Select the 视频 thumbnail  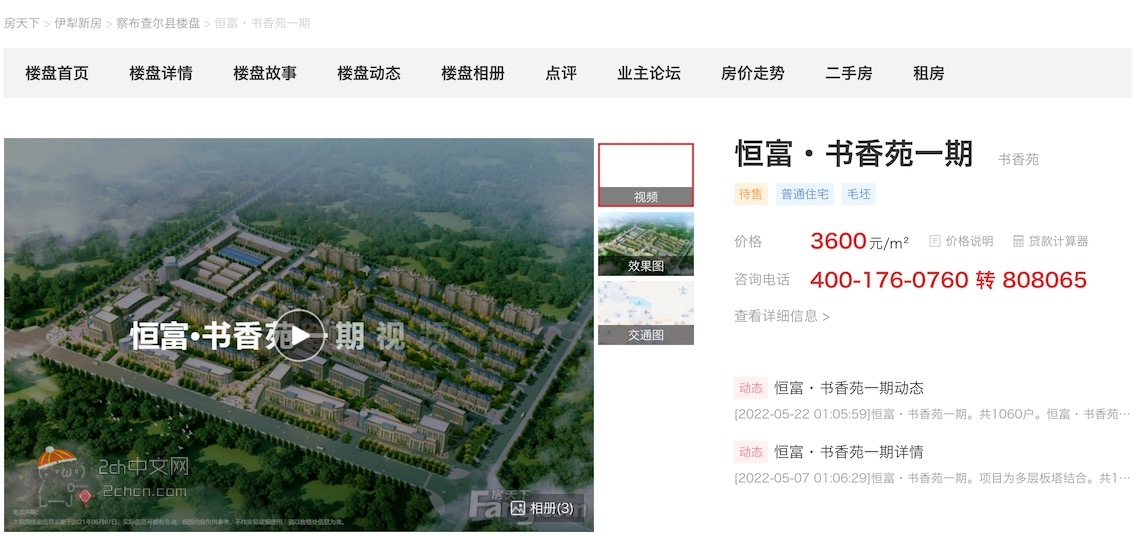click(x=645, y=175)
